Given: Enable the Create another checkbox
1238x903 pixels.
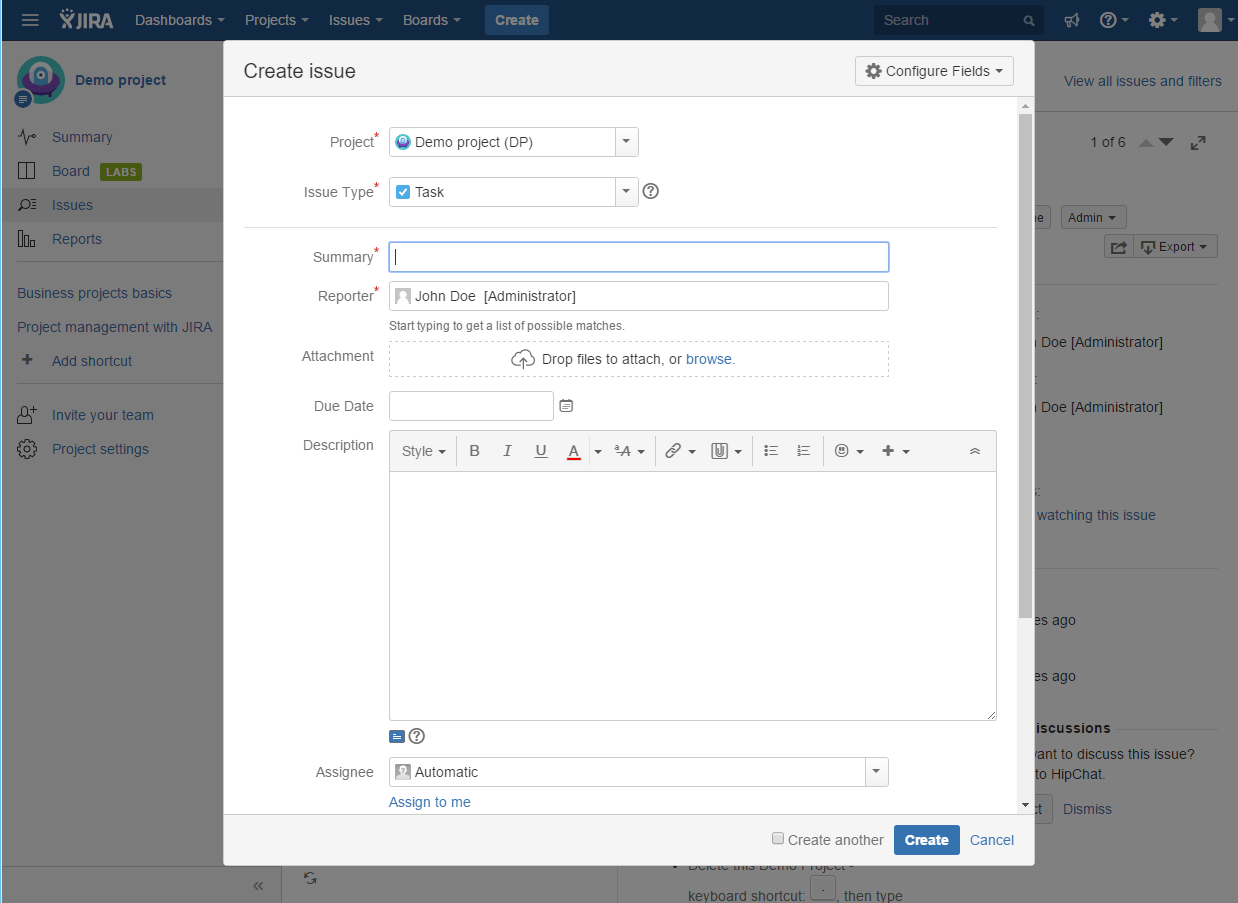Looking at the screenshot, I should 778,839.
